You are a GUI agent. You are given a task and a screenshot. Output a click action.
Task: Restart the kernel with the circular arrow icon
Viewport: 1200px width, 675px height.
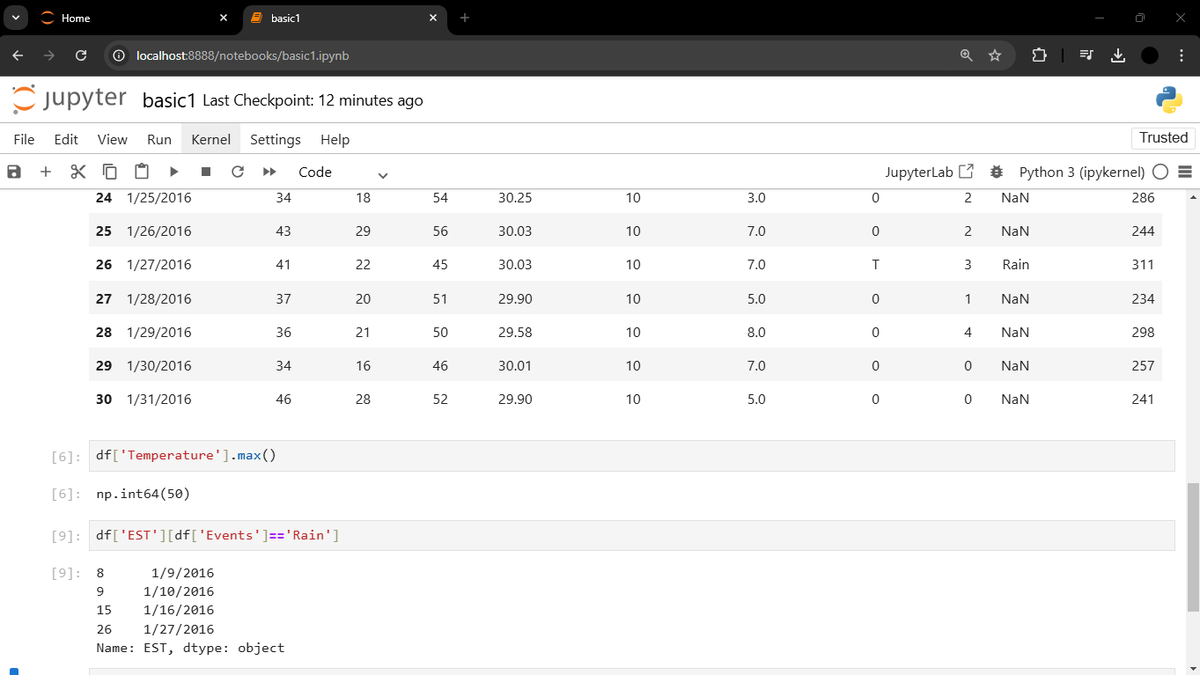click(237, 172)
